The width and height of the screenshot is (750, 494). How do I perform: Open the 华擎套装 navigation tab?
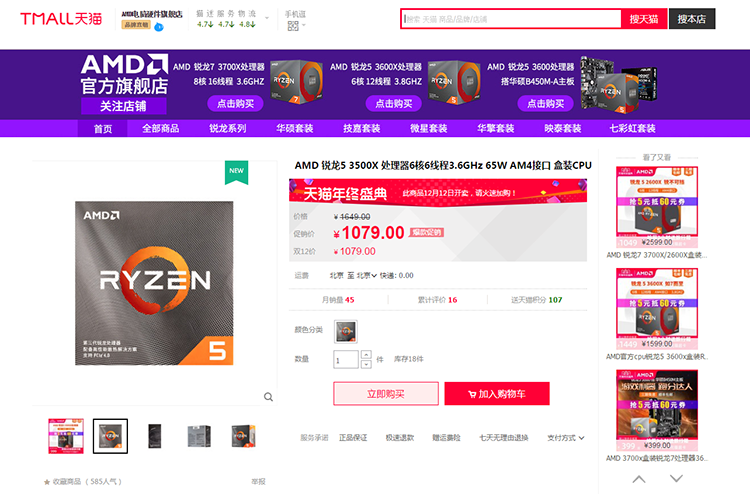496,129
